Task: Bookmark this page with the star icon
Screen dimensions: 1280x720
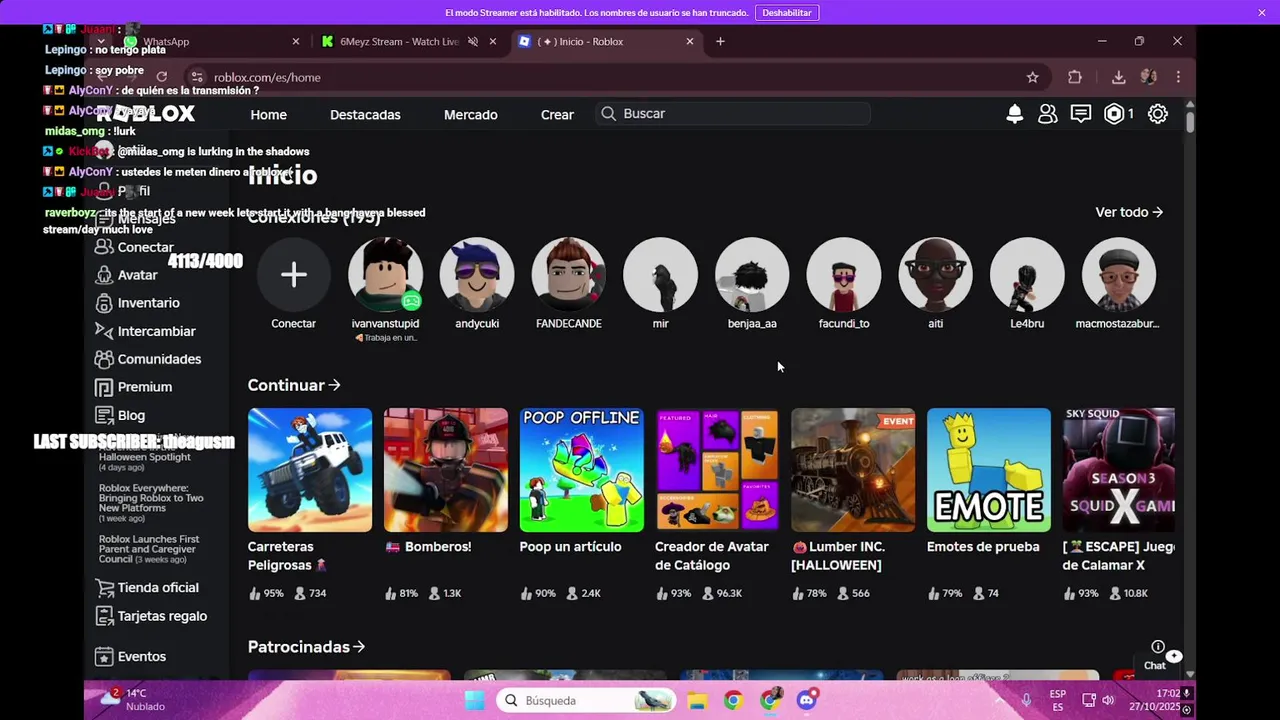Action: pos(1032,77)
